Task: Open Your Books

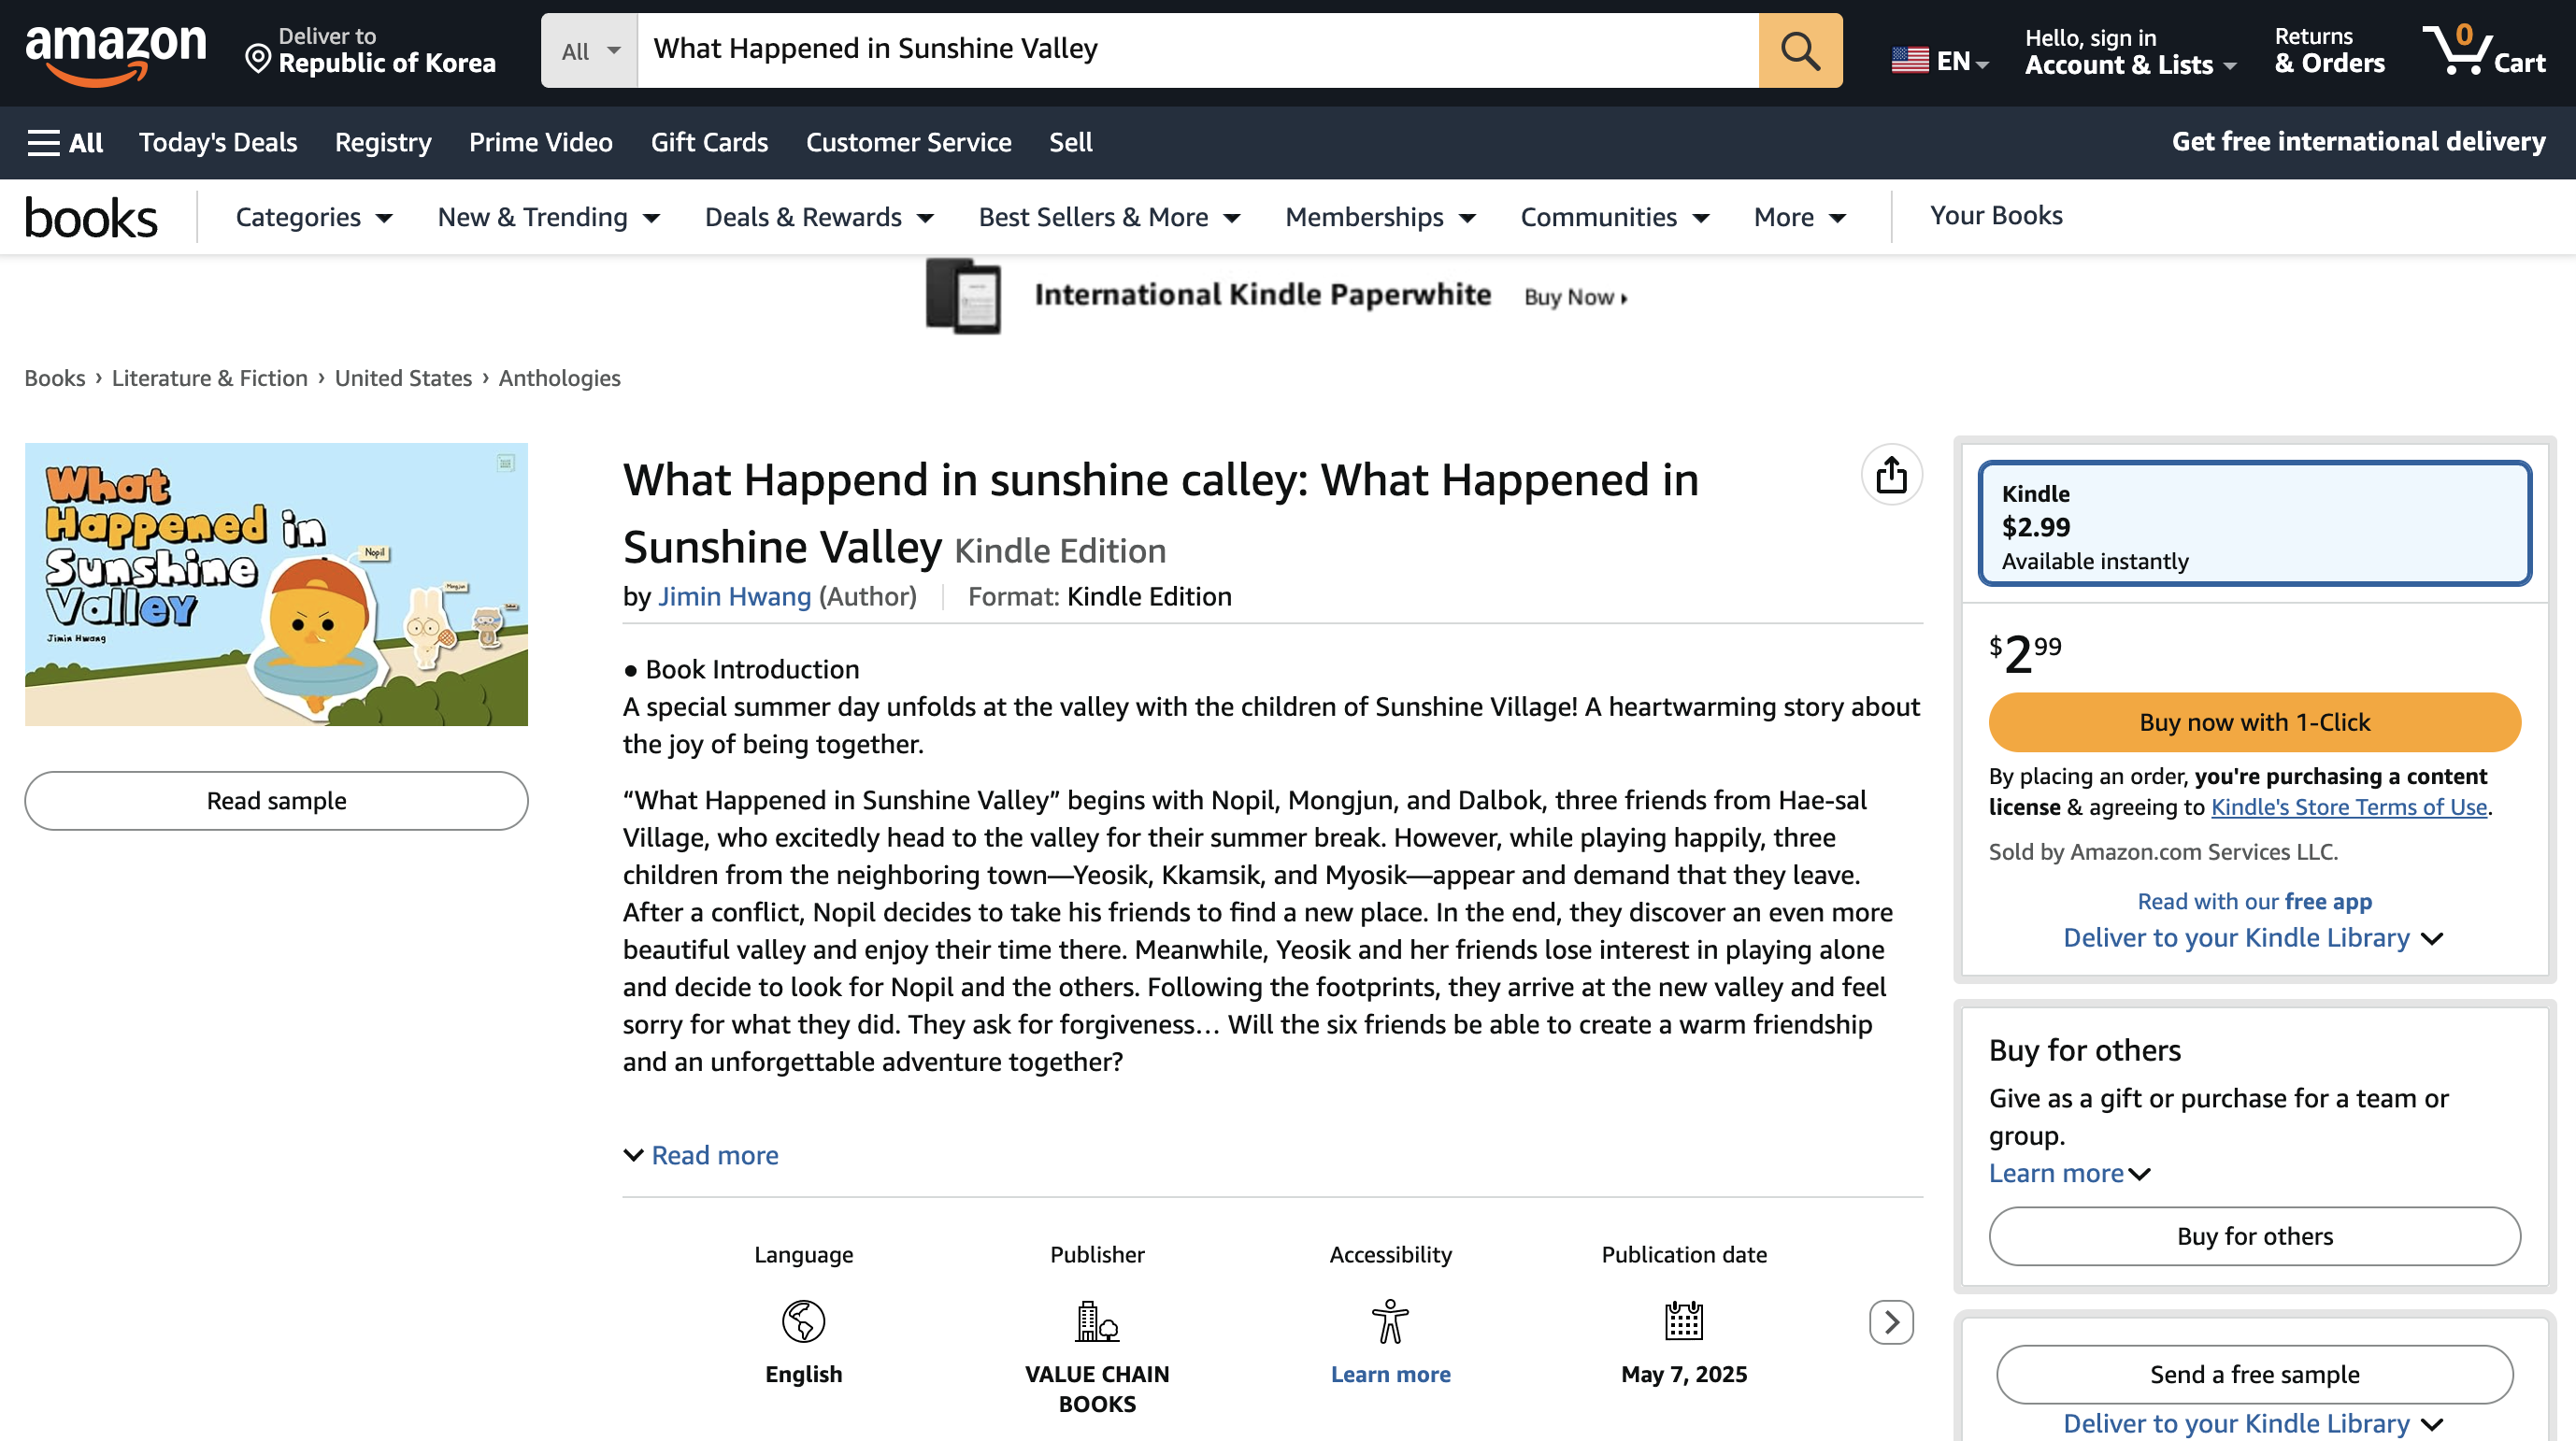Action: point(1996,215)
